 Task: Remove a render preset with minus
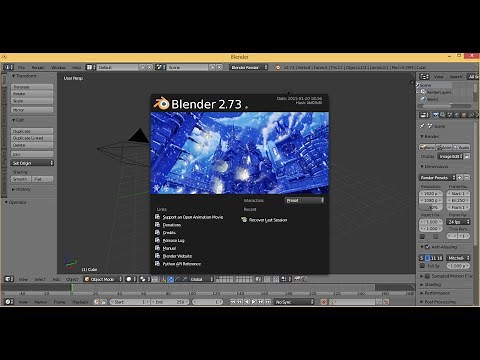pos(467,177)
